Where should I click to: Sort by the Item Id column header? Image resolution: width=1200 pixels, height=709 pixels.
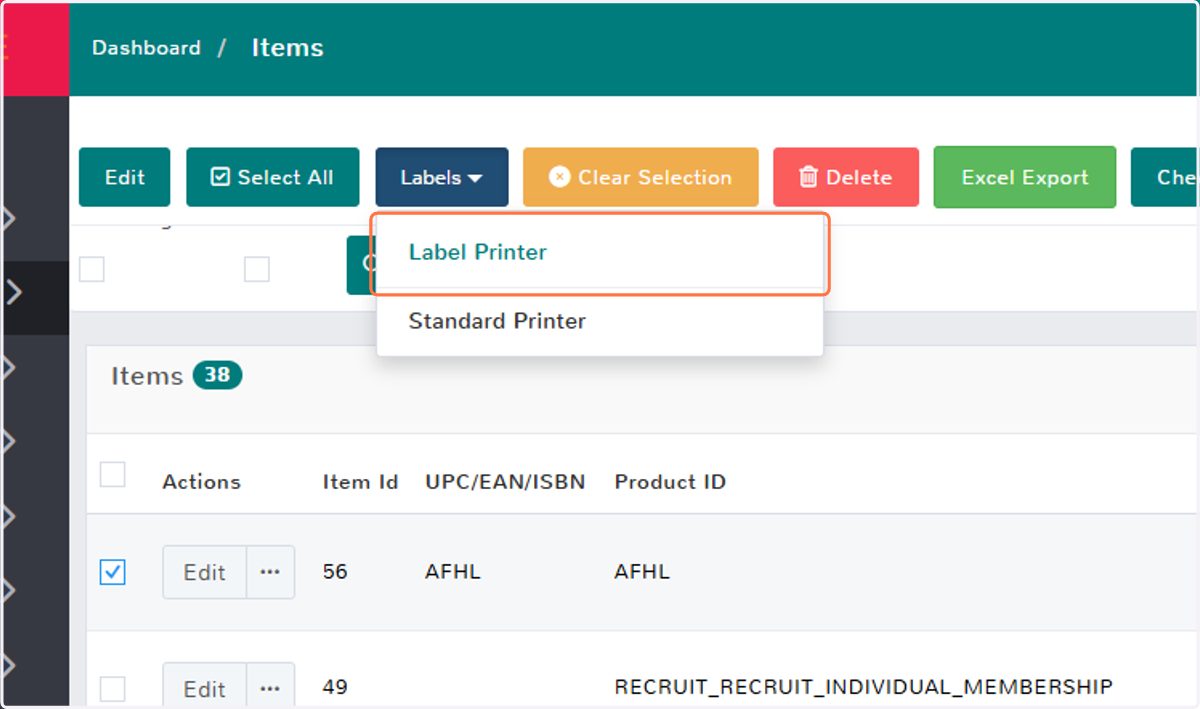pyautogui.click(x=360, y=482)
